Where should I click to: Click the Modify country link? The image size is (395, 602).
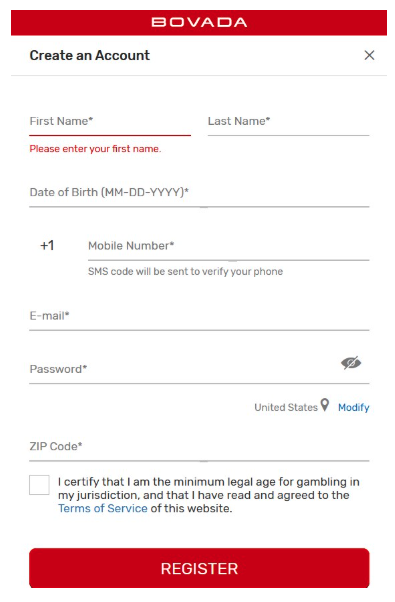pos(354,407)
